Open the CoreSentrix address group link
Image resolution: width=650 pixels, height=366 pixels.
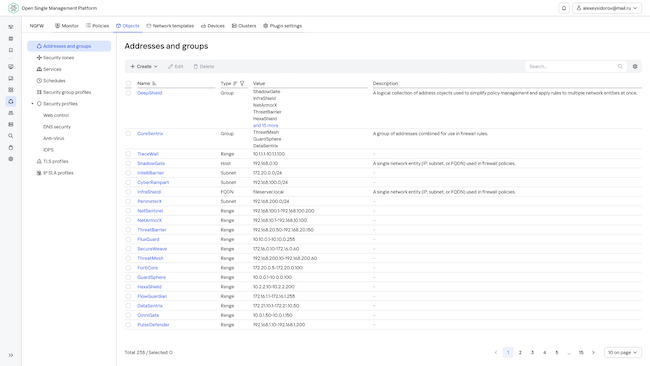(x=150, y=133)
